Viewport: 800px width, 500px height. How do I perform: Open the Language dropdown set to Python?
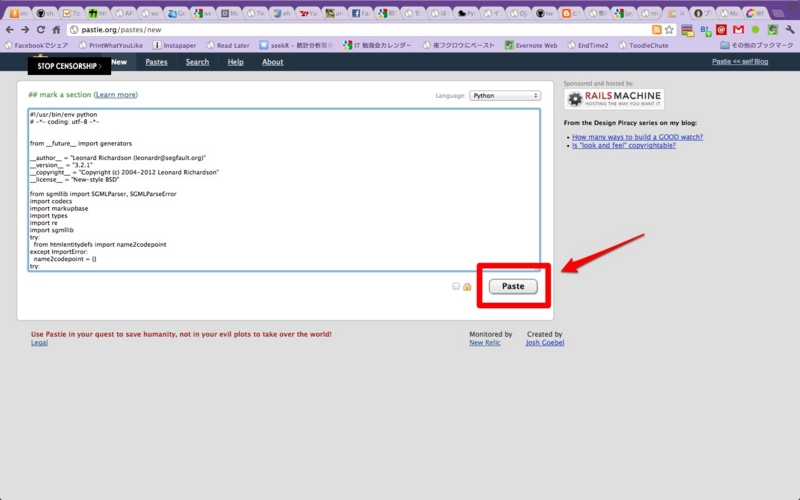(x=505, y=95)
